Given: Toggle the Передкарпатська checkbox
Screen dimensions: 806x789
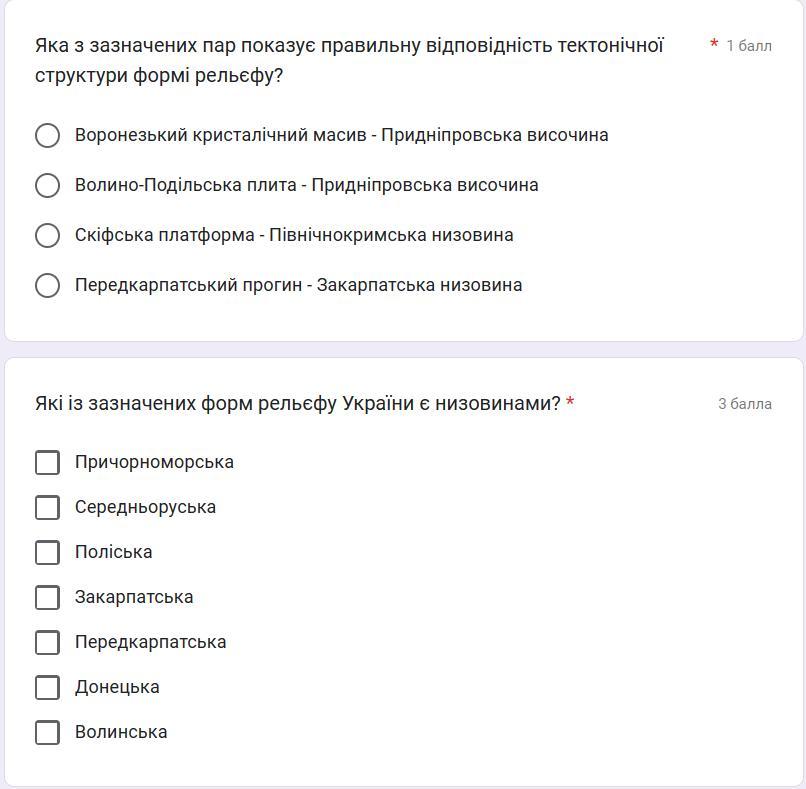Looking at the screenshot, I should click(47, 642).
